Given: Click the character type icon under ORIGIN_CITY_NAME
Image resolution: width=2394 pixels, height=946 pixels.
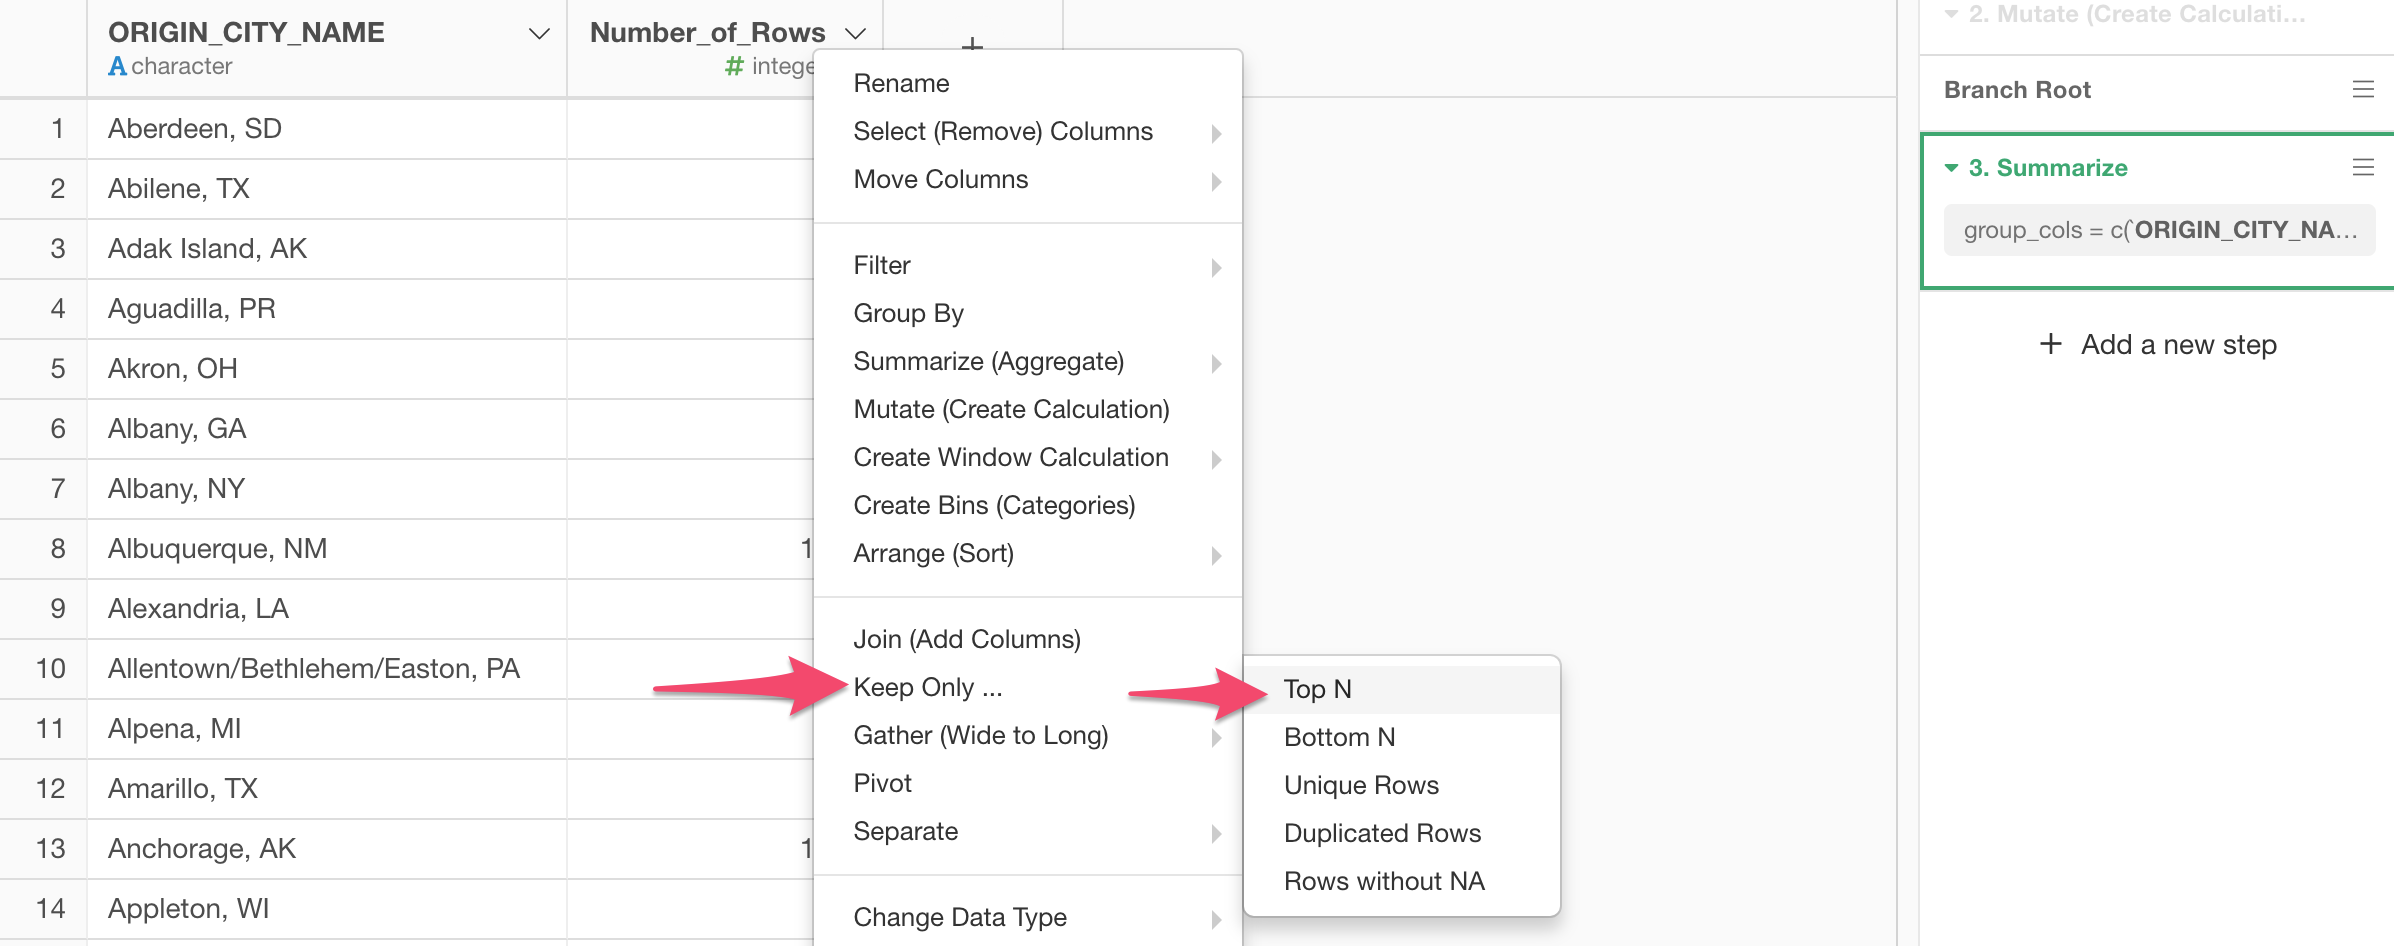Looking at the screenshot, I should (x=117, y=66).
